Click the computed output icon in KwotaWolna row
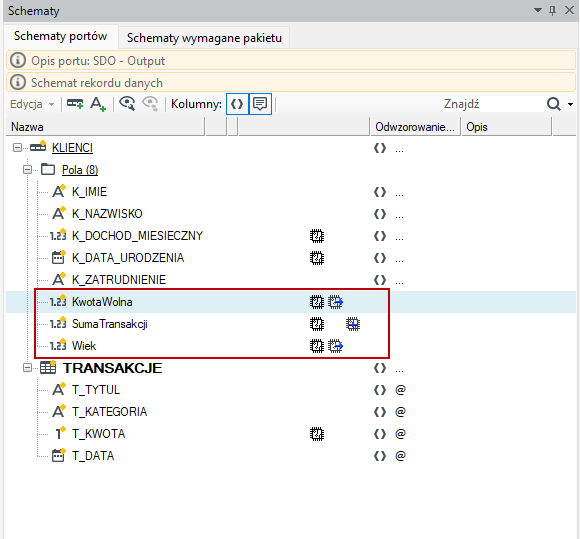This screenshot has width=580, height=539. coord(335,302)
